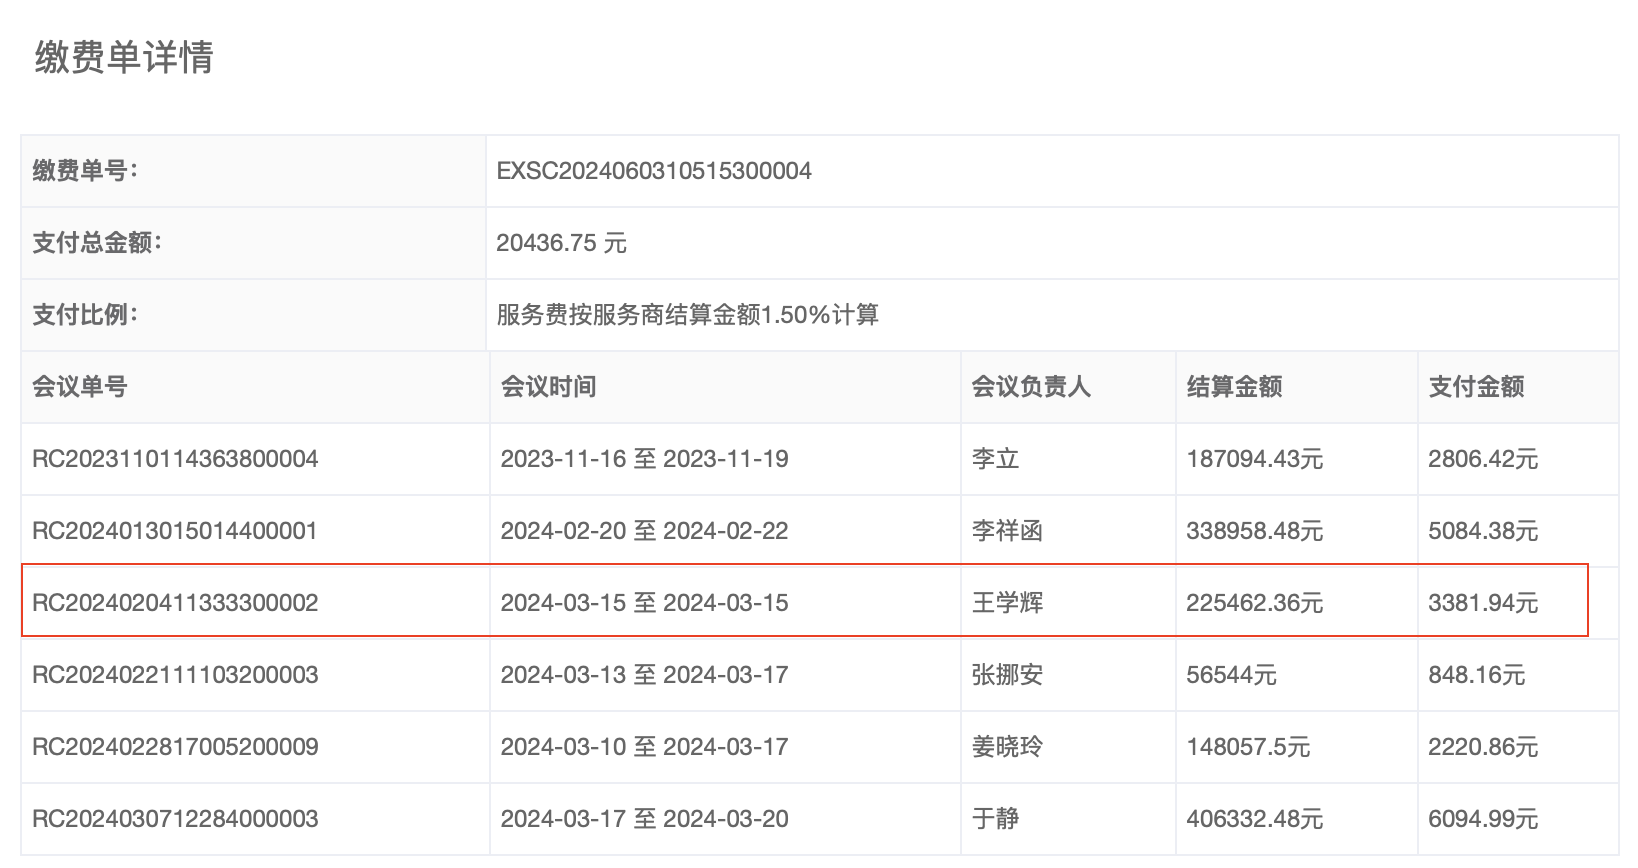This screenshot has width=1638, height=868.
Task: Click the 支付金额 column header
Action: coord(1476,387)
